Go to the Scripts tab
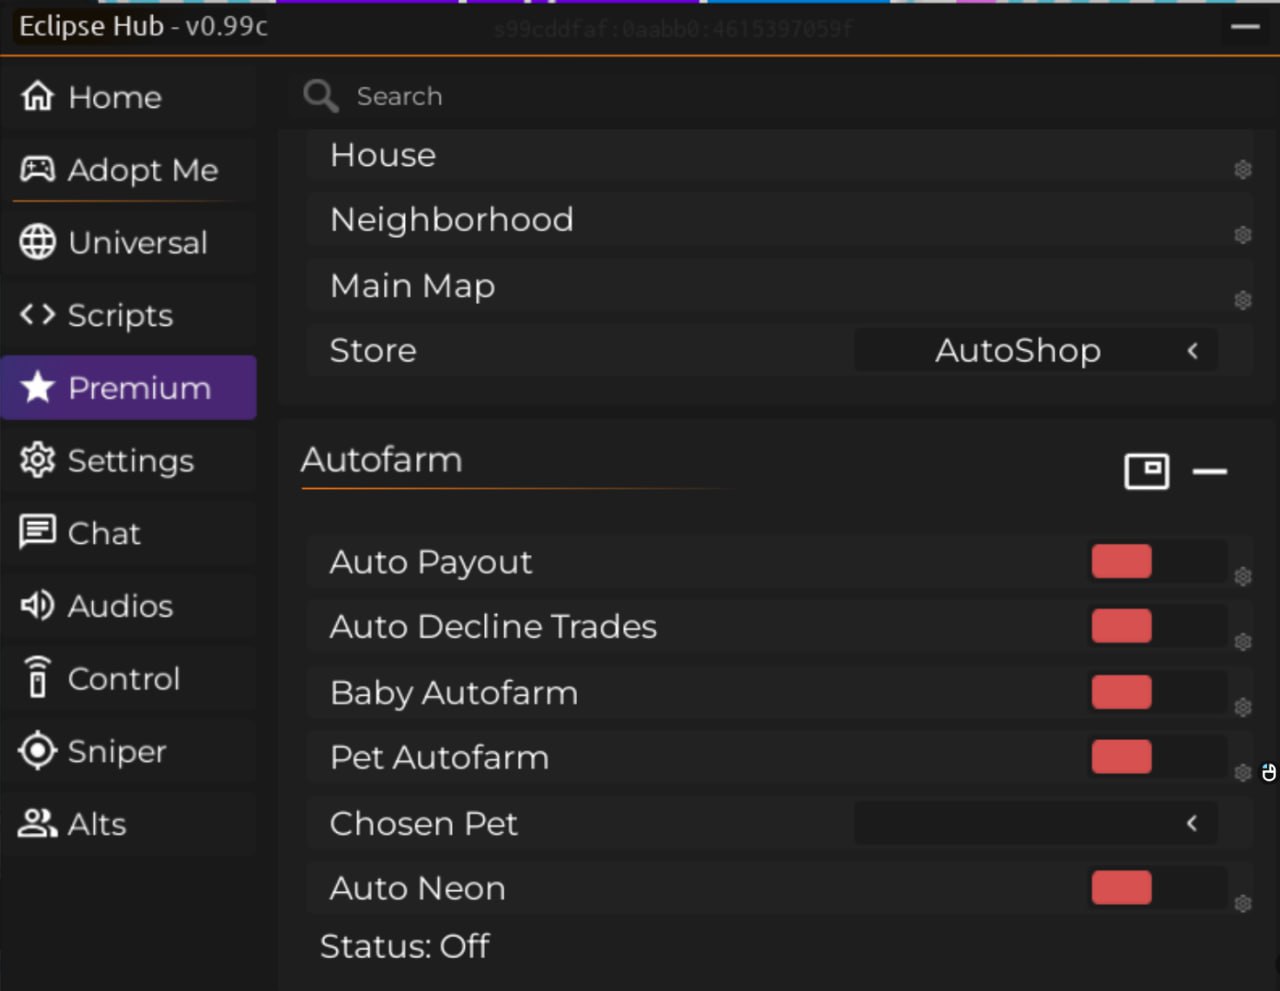 point(129,314)
